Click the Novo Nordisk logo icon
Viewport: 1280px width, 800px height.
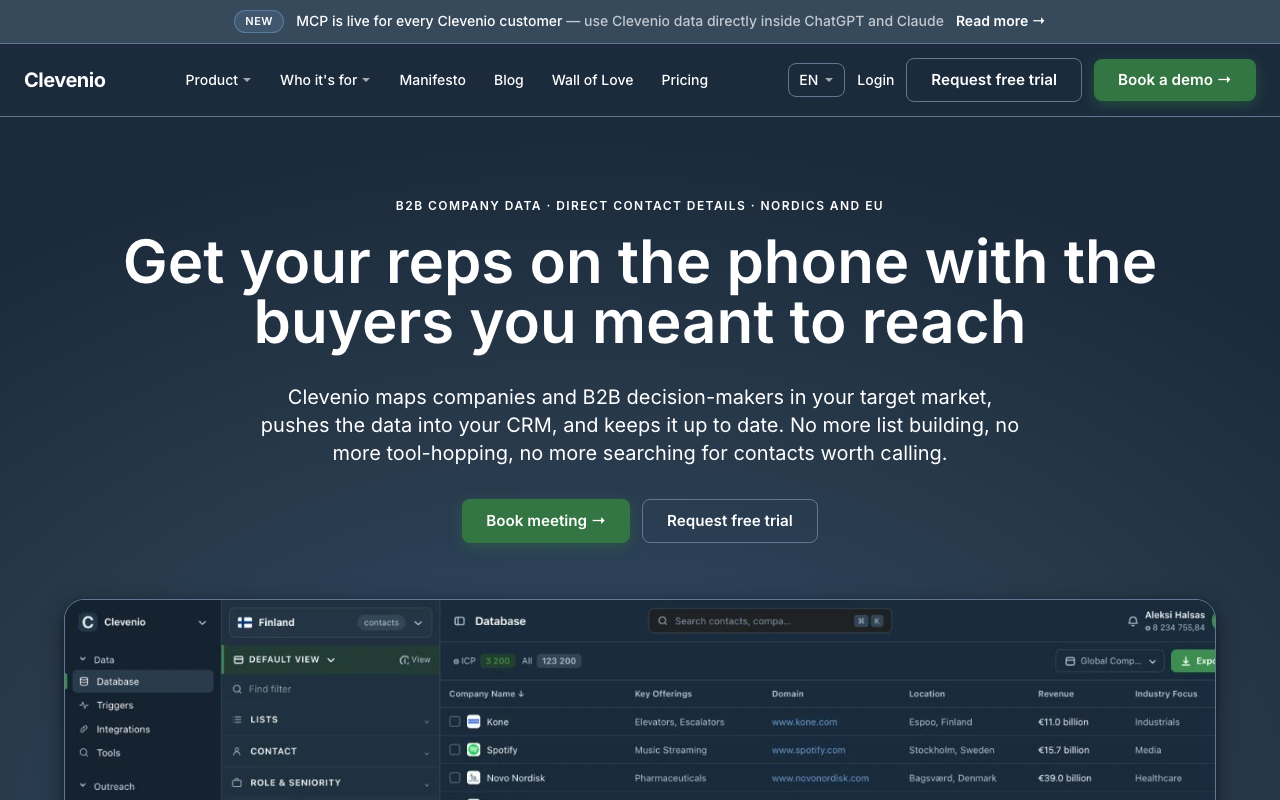click(474, 778)
